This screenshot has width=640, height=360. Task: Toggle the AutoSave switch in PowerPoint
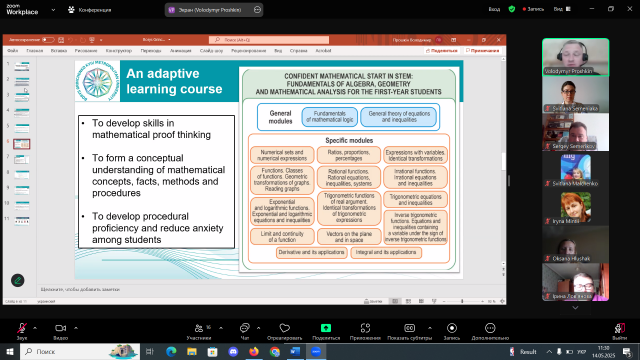(x=48, y=40)
